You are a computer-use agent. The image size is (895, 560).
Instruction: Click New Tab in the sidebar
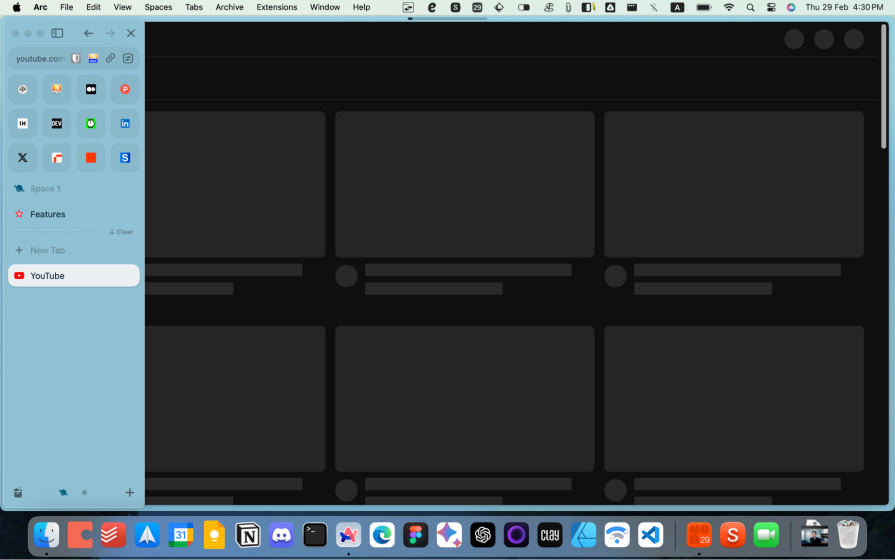click(x=47, y=250)
